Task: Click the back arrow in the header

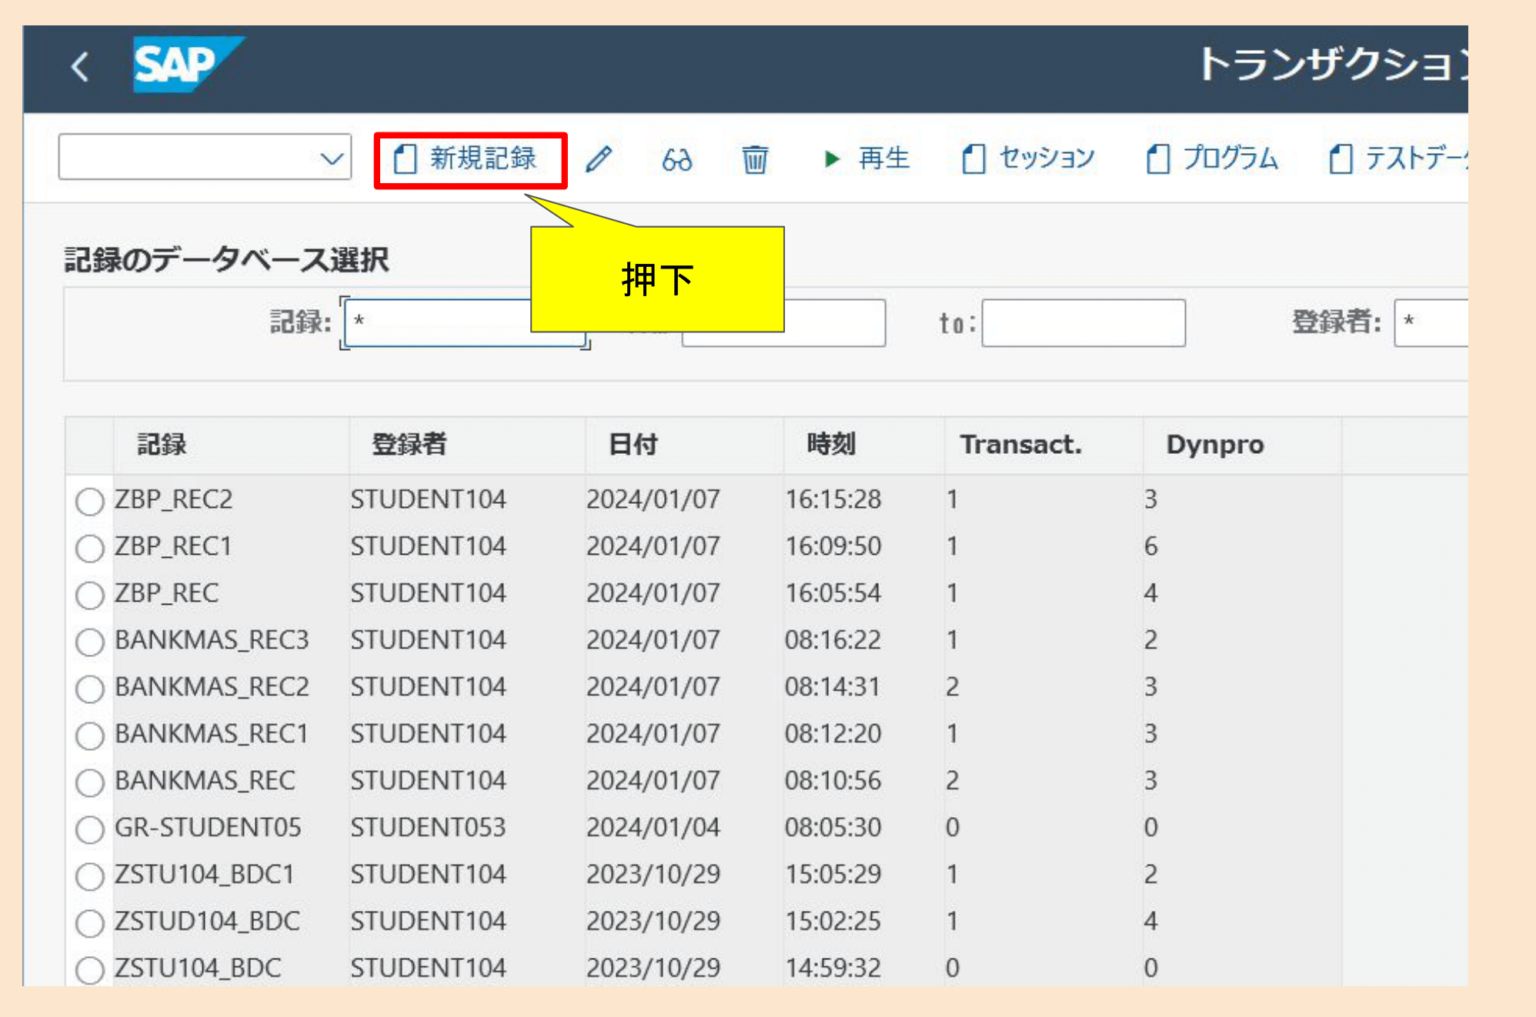Action: [81, 67]
